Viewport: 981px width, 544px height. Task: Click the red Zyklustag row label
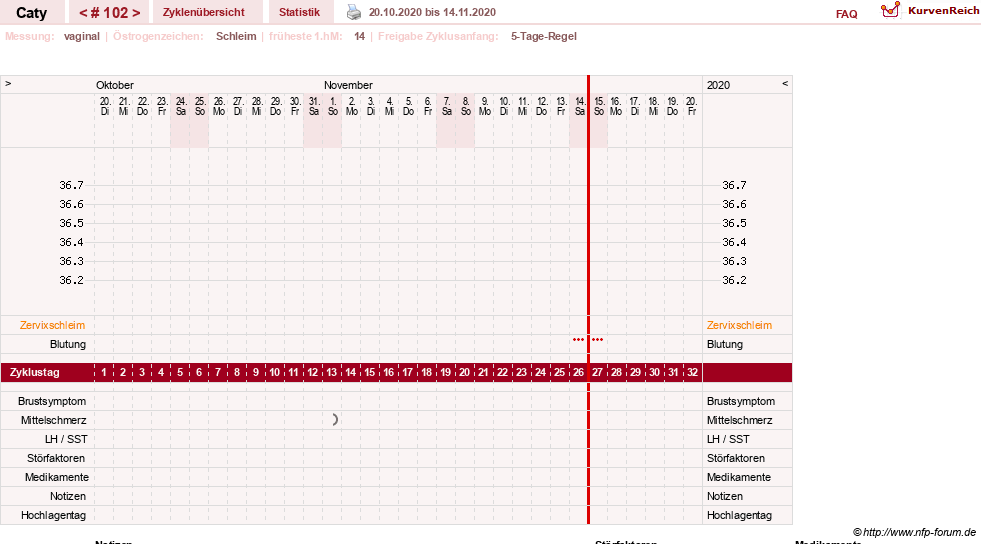tap(35, 372)
